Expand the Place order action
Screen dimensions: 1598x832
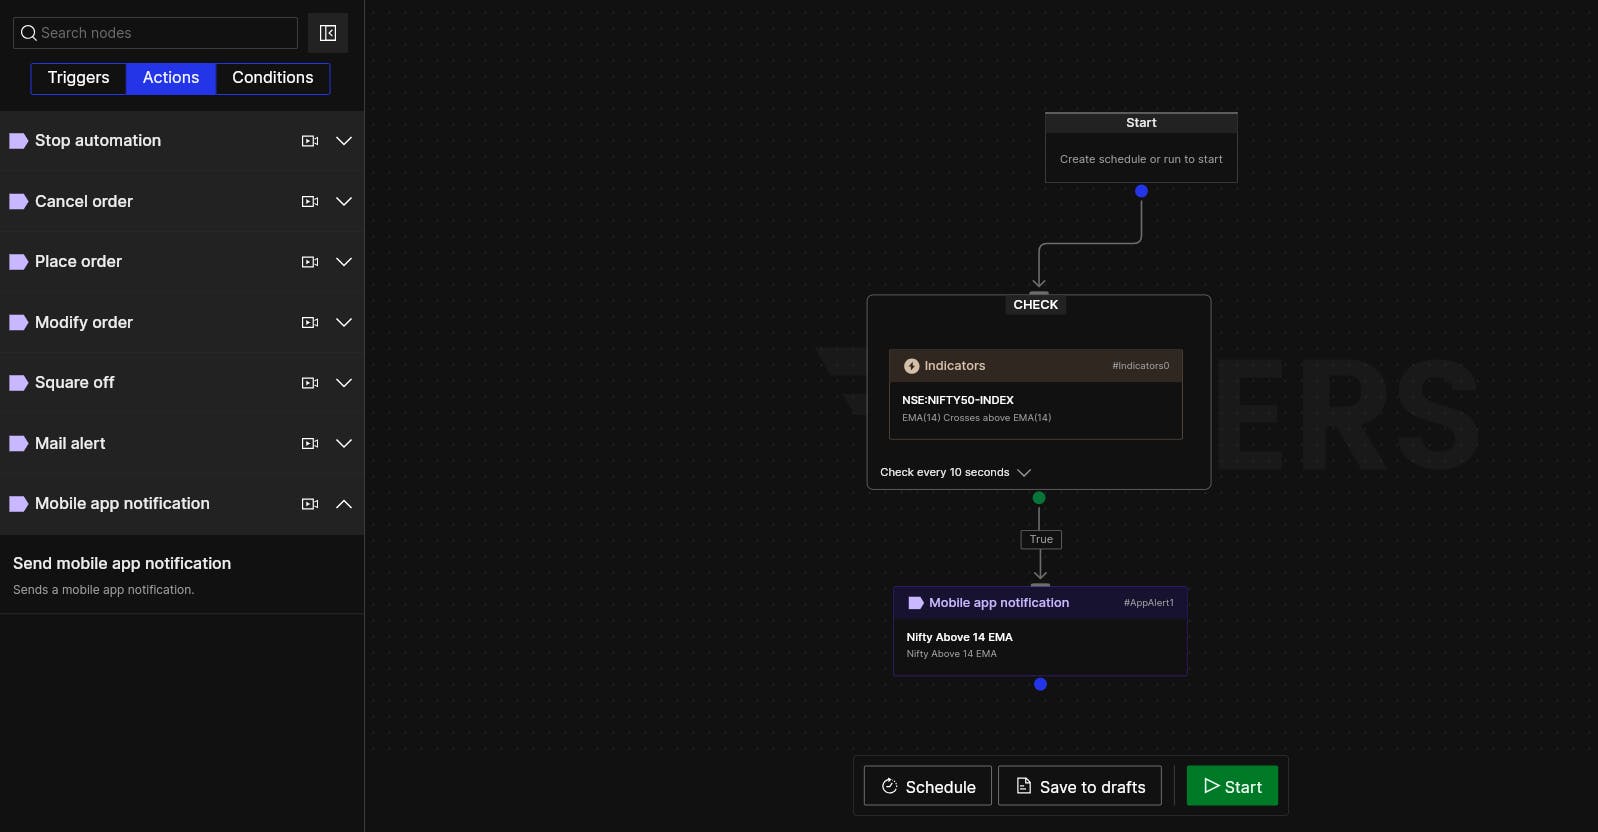click(344, 262)
